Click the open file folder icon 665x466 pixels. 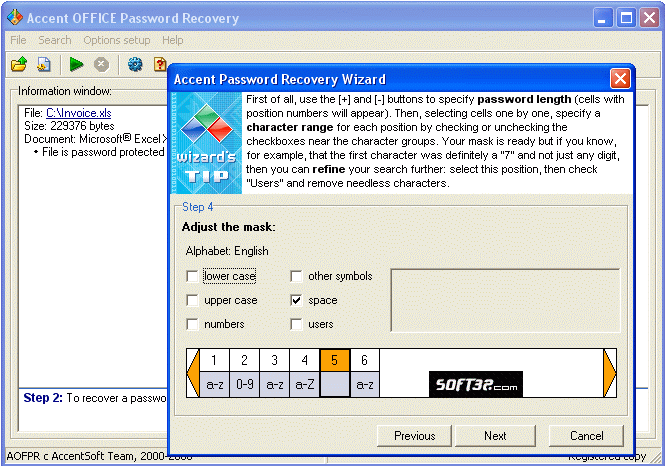click(19, 64)
